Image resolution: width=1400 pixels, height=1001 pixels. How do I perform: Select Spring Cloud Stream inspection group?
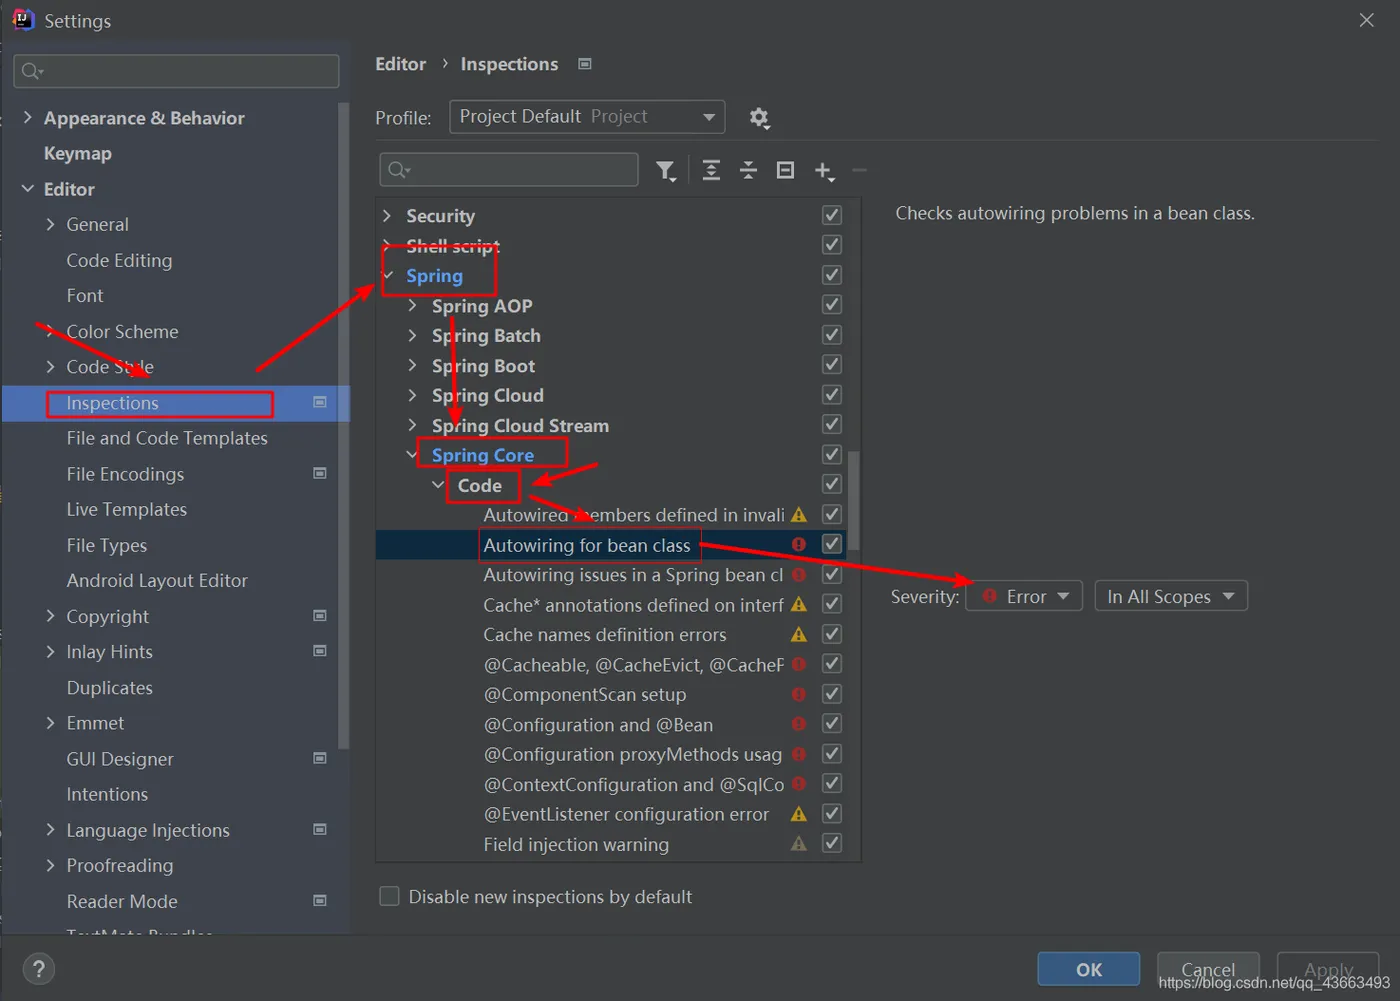(520, 425)
